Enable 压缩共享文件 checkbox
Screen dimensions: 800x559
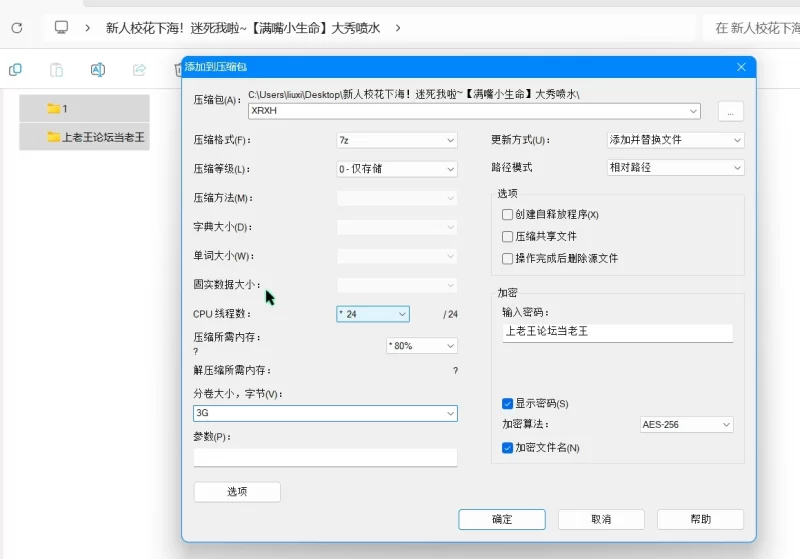507,236
